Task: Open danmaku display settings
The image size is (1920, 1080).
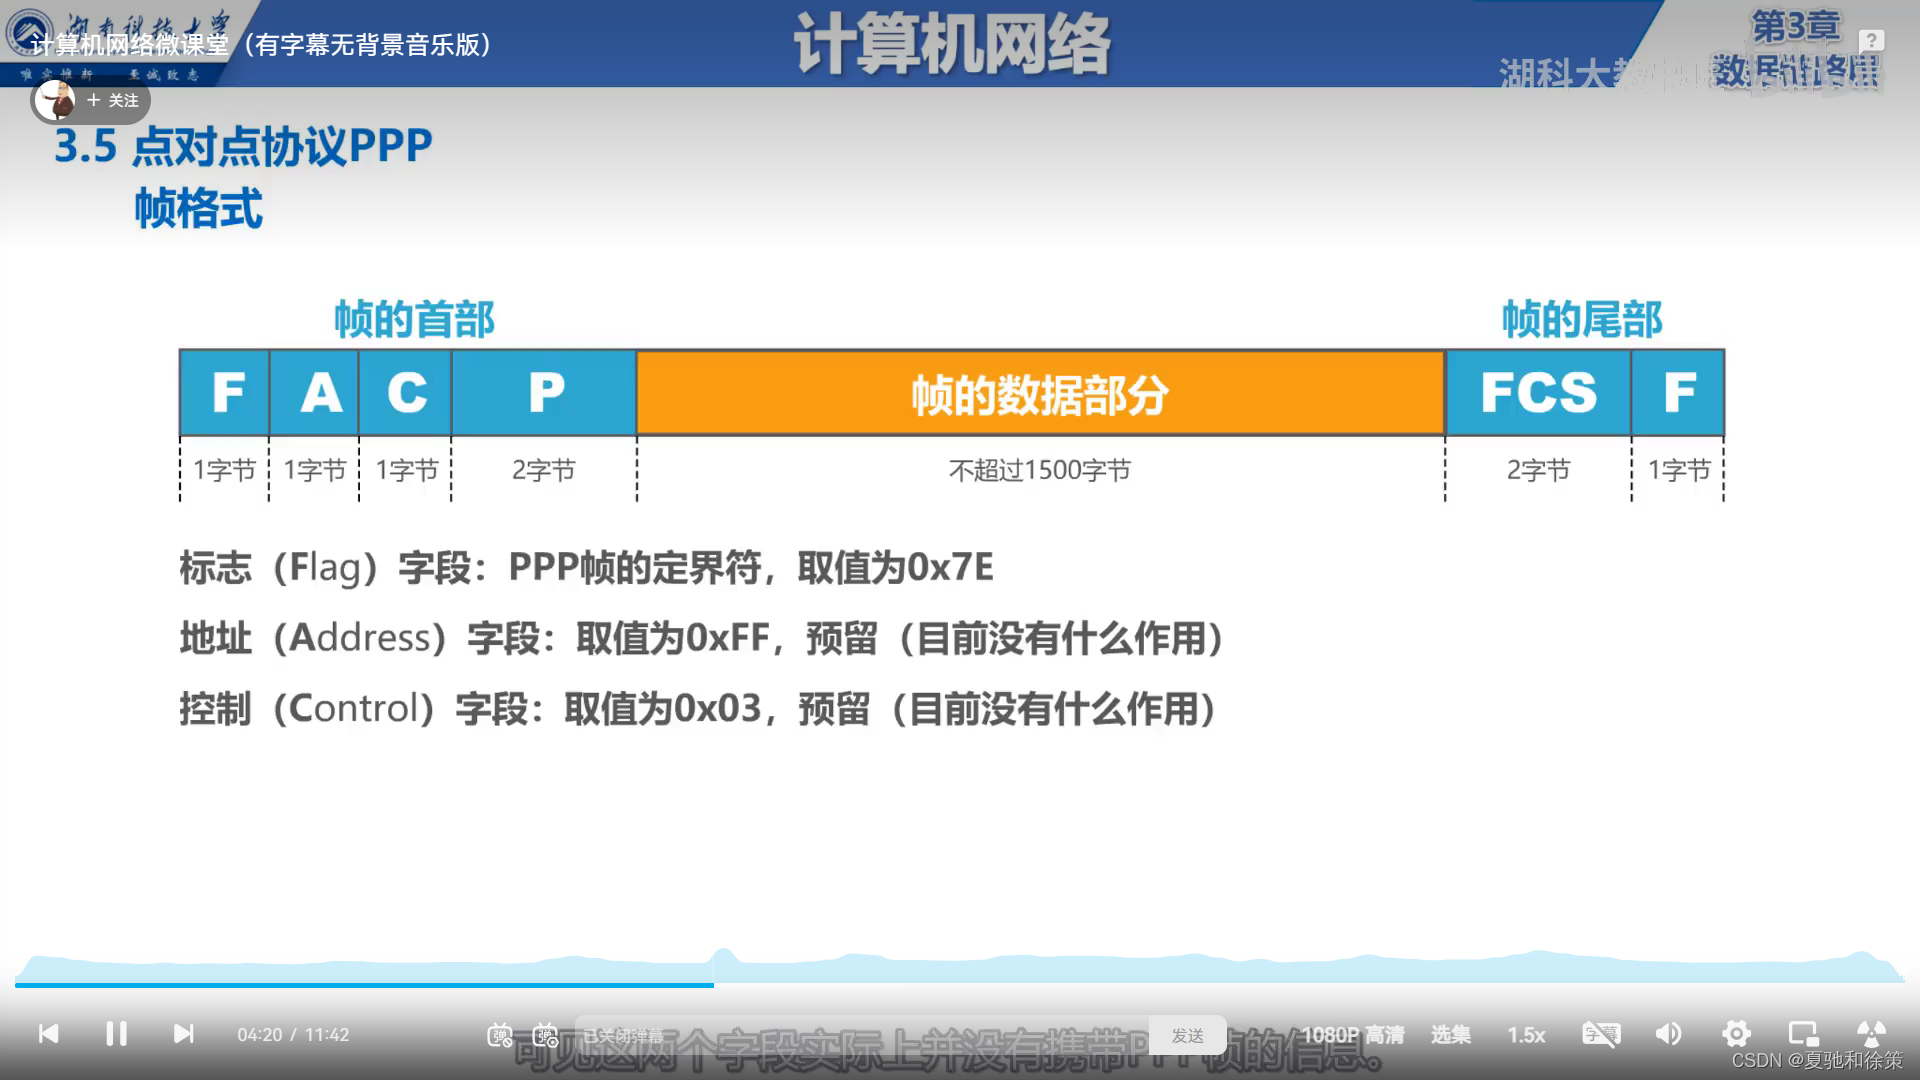Action: 545,1035
